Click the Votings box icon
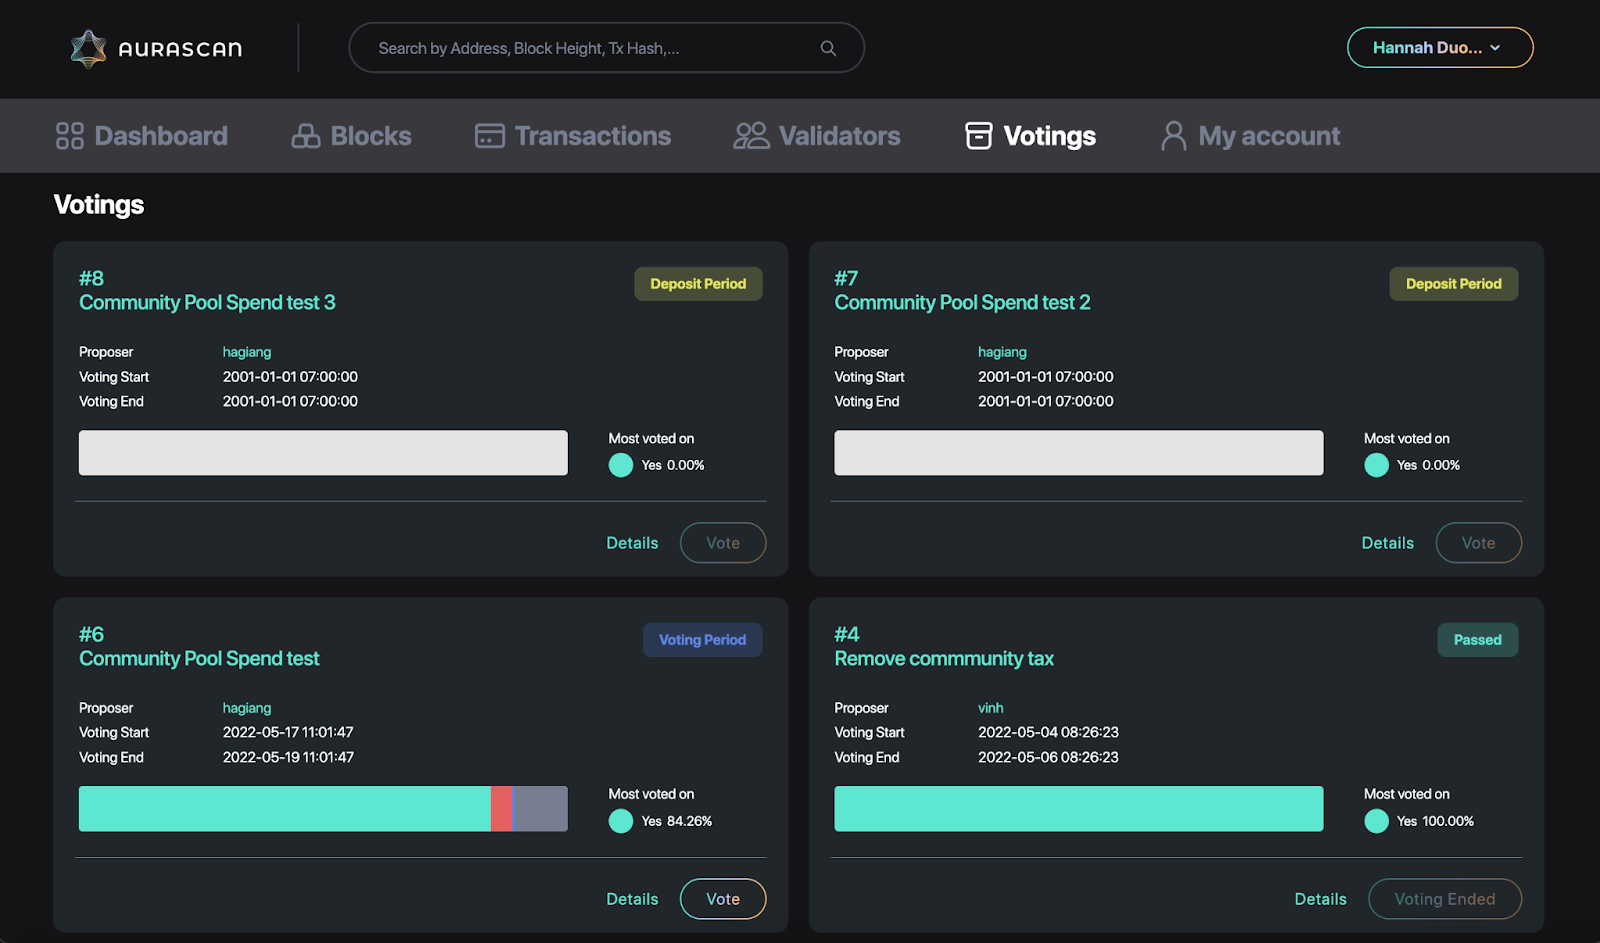 tap(979, 136)
